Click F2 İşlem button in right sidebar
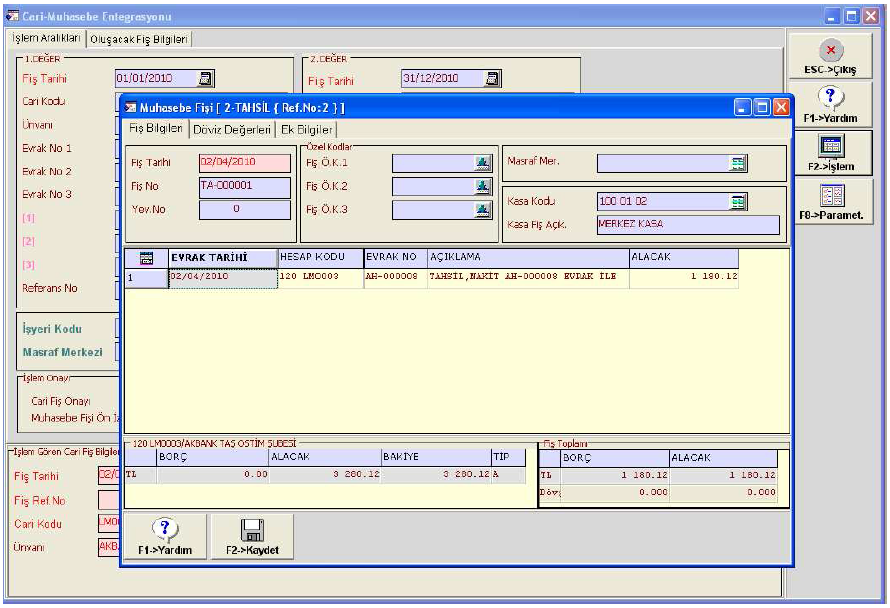This screenshot has height=608, width=890. (831, 153)
